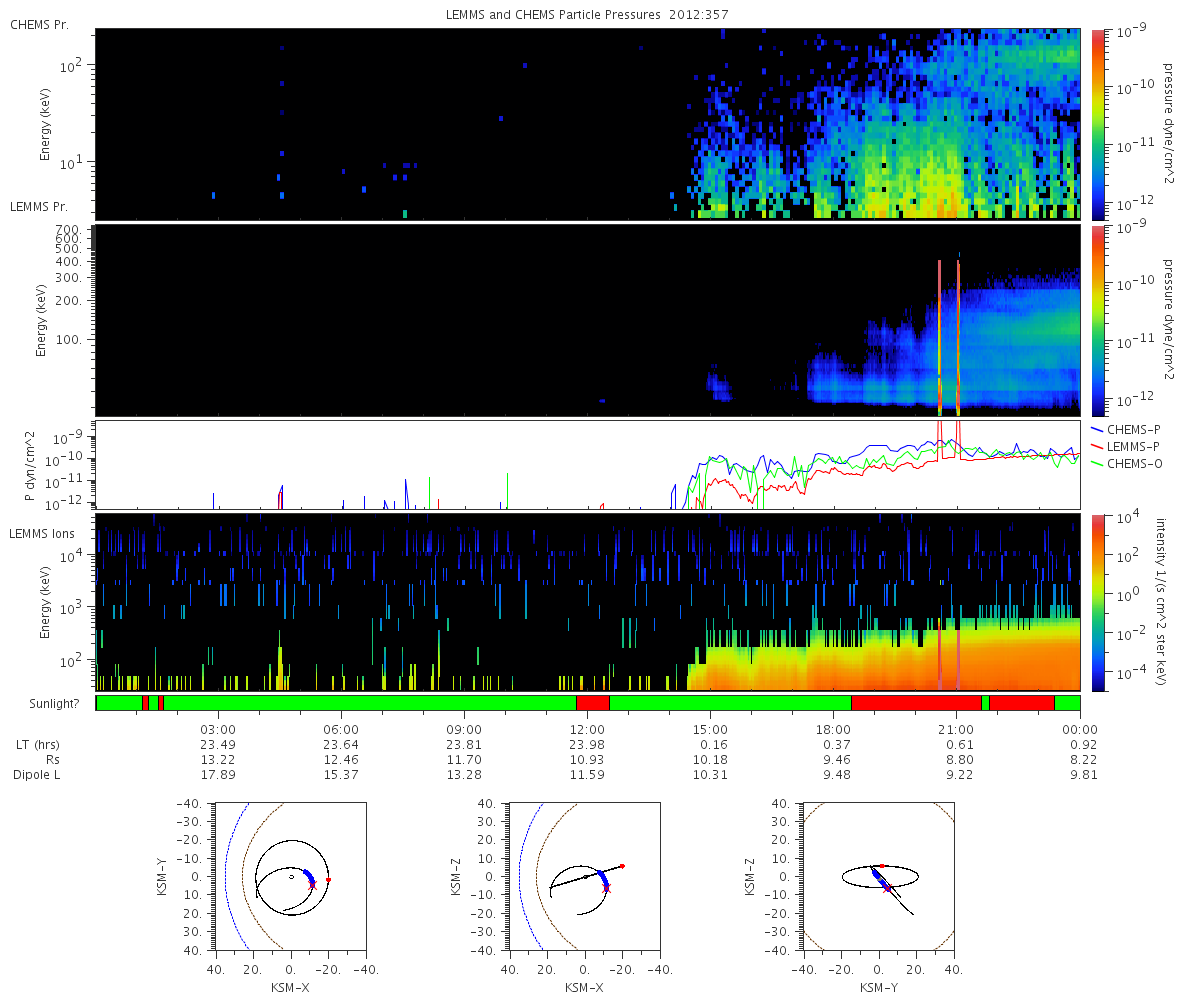The height and width of the screenshot is (1000, 1200).
Task: Click the plot title 'LEMMS and CHEMS Particle Pressures 2012:357'
Action: [x=588, y=16]
